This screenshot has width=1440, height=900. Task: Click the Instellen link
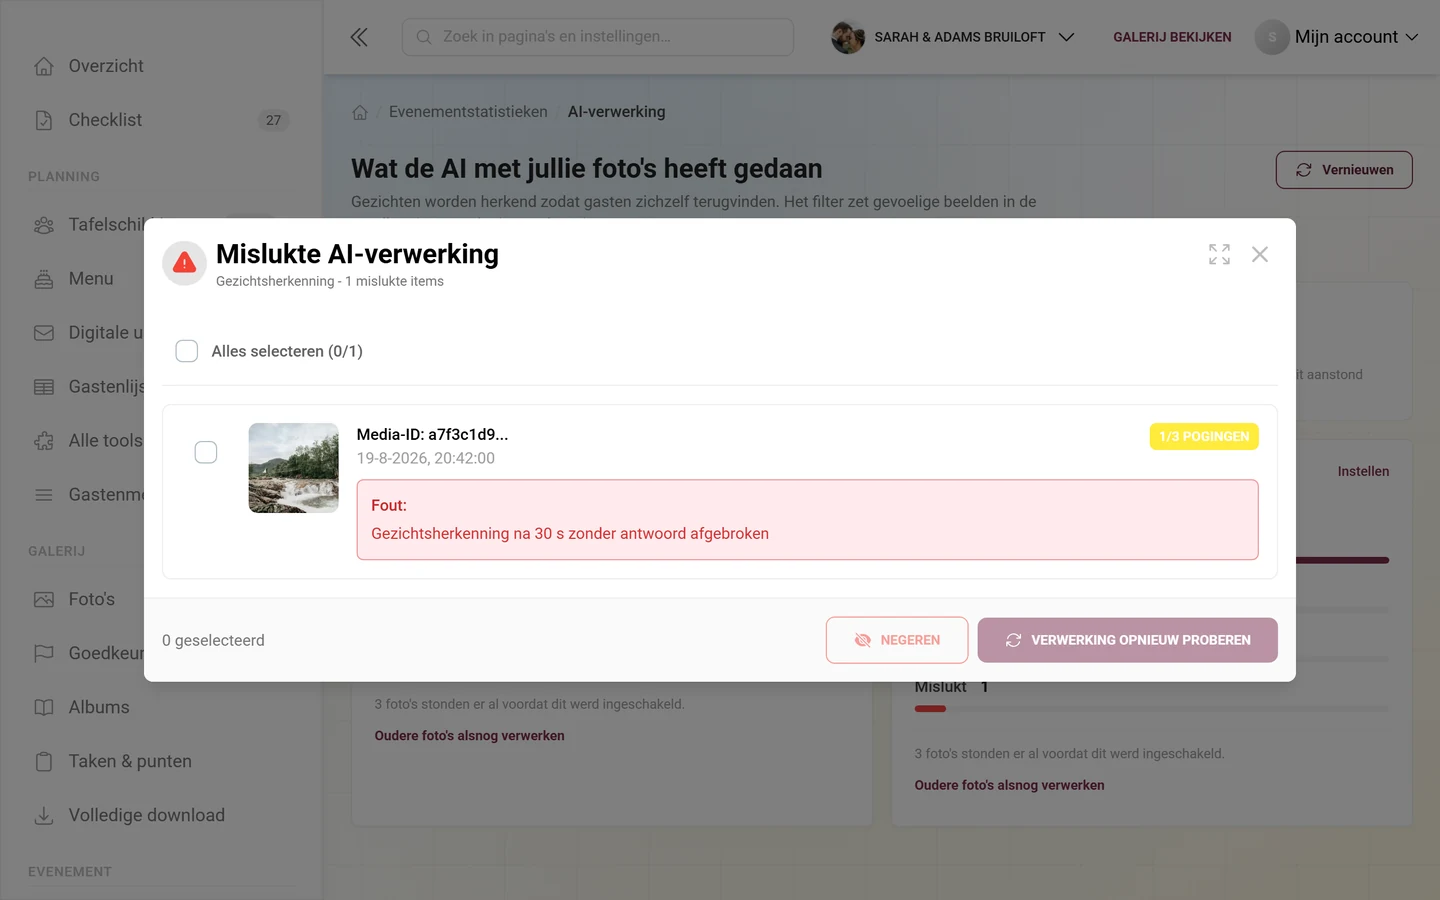[1363, 472]
